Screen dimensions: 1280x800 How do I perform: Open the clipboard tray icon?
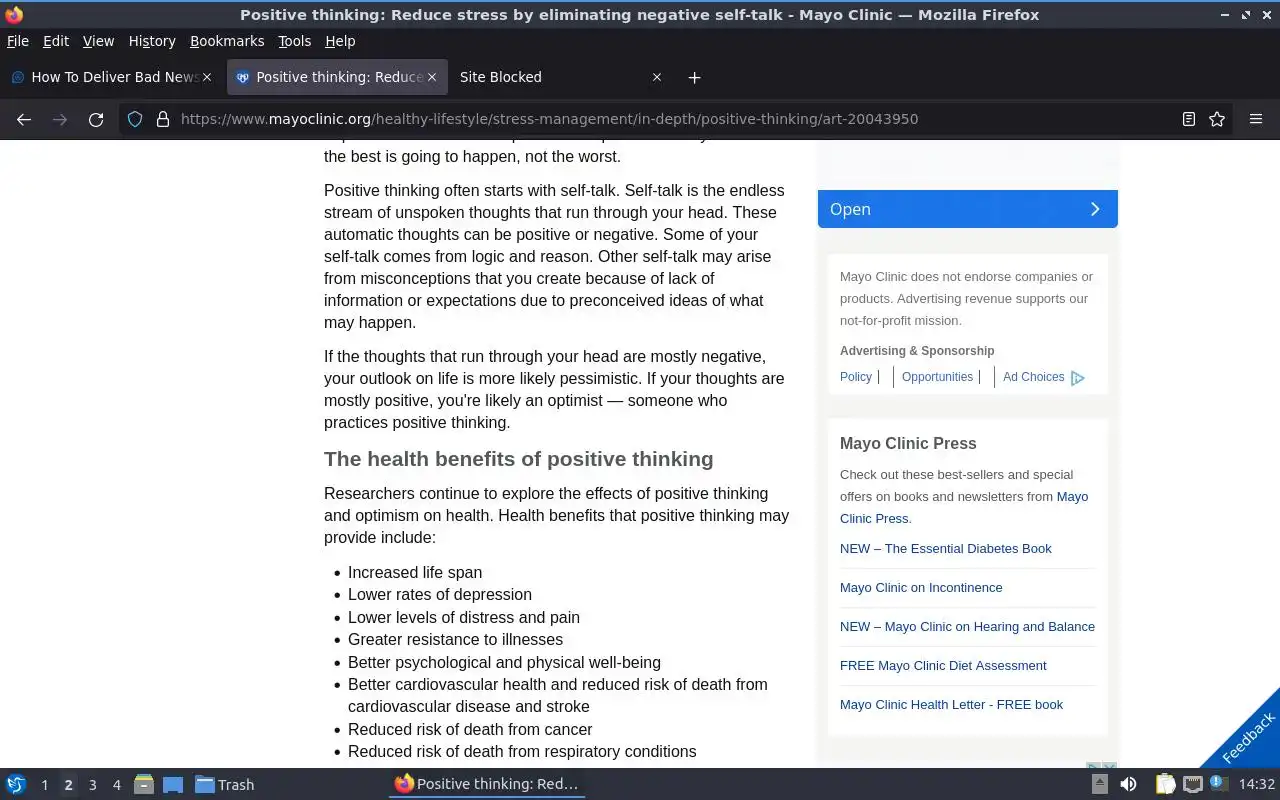(1165, 784)
